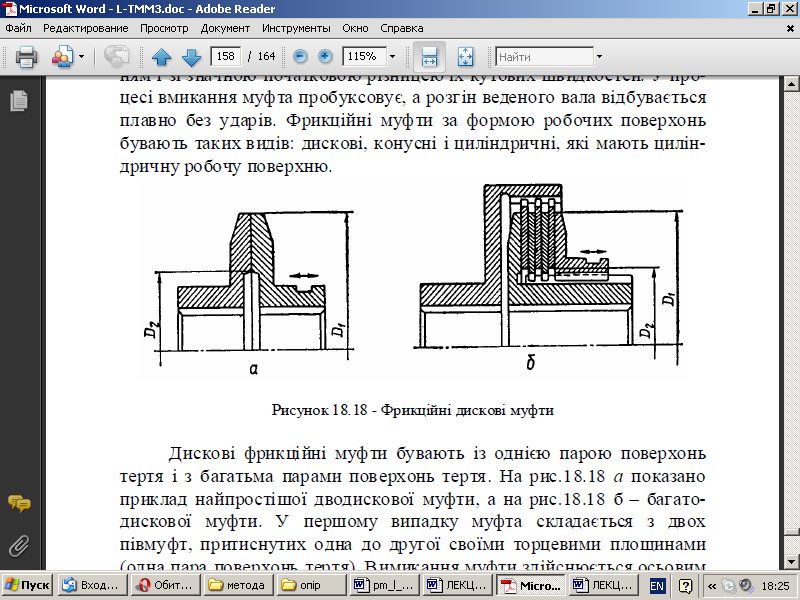
Task: Open the search options dropdown arrow
Action: [x=599, y=57]
